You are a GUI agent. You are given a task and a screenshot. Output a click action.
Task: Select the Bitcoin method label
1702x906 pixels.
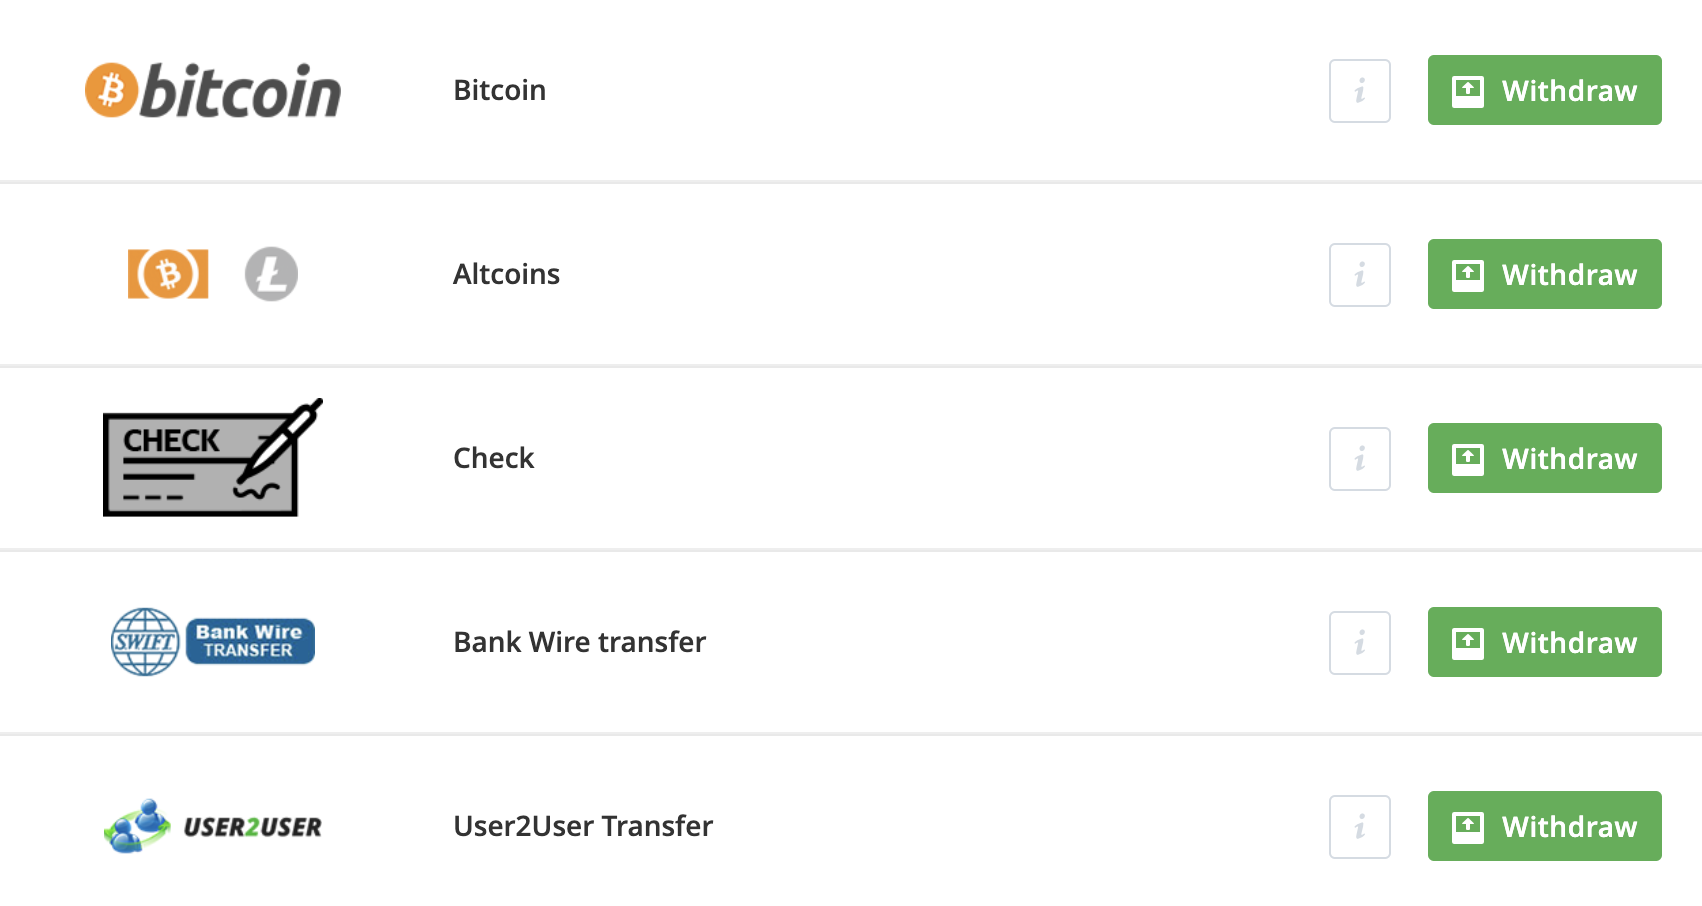(499, 90)
